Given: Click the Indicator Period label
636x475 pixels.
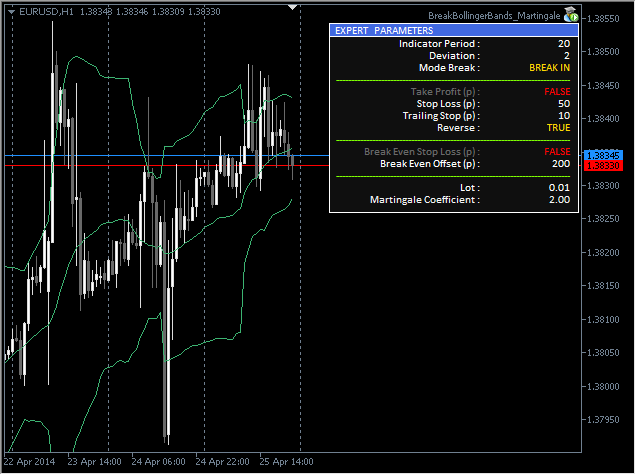Looking at the screenshot, I should click(439, 44).
